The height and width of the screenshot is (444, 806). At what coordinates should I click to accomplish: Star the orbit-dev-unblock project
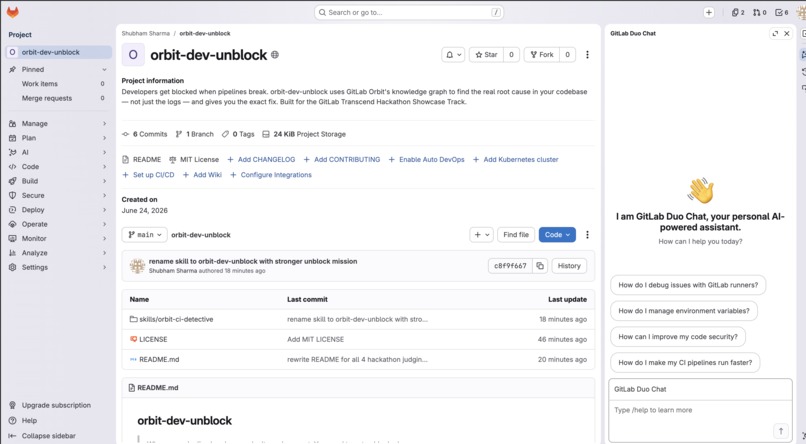486,54
